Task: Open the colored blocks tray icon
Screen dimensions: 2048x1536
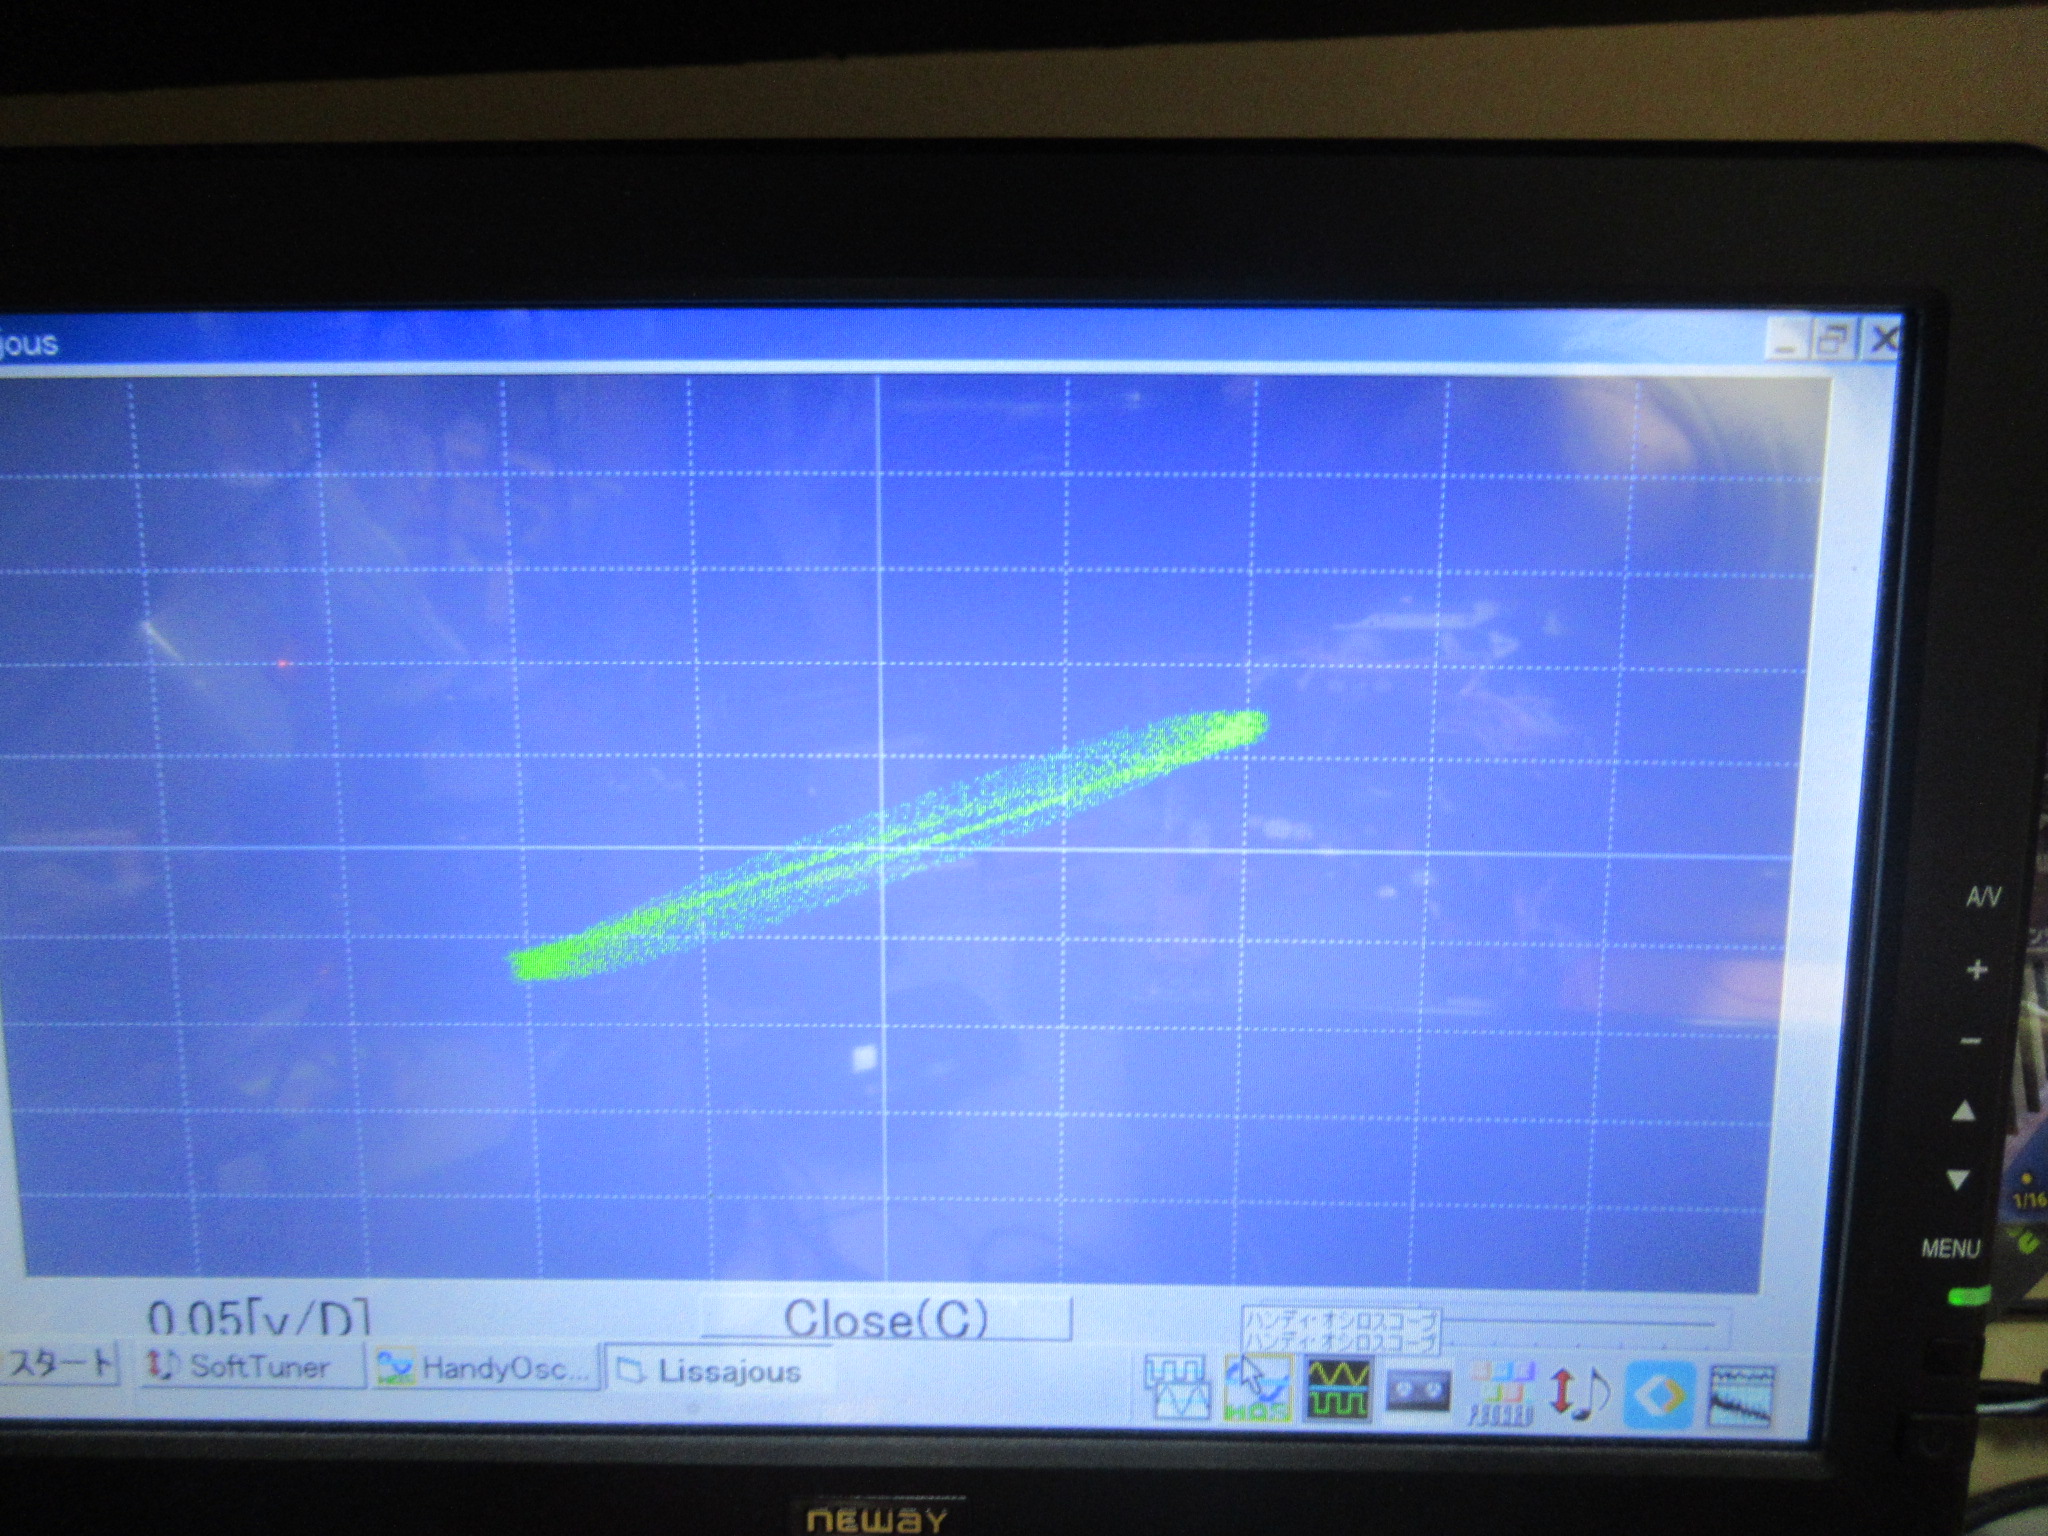Action: tap(1500, 1392)
